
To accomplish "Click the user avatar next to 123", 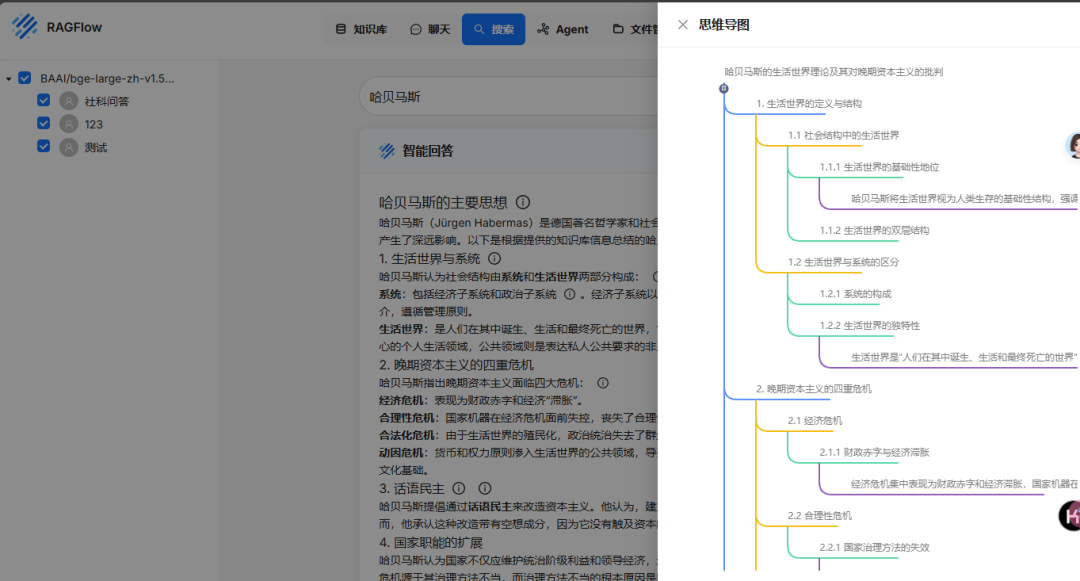I will pyautogui.click(x=69, y=124).
